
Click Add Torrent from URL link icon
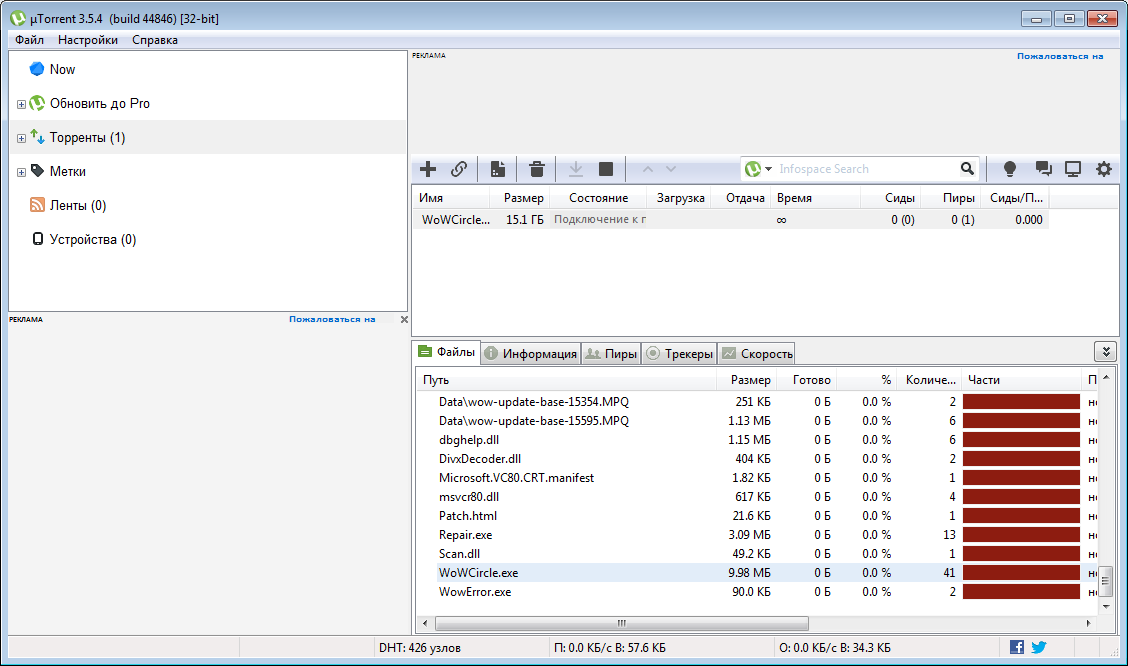point(459,169)
